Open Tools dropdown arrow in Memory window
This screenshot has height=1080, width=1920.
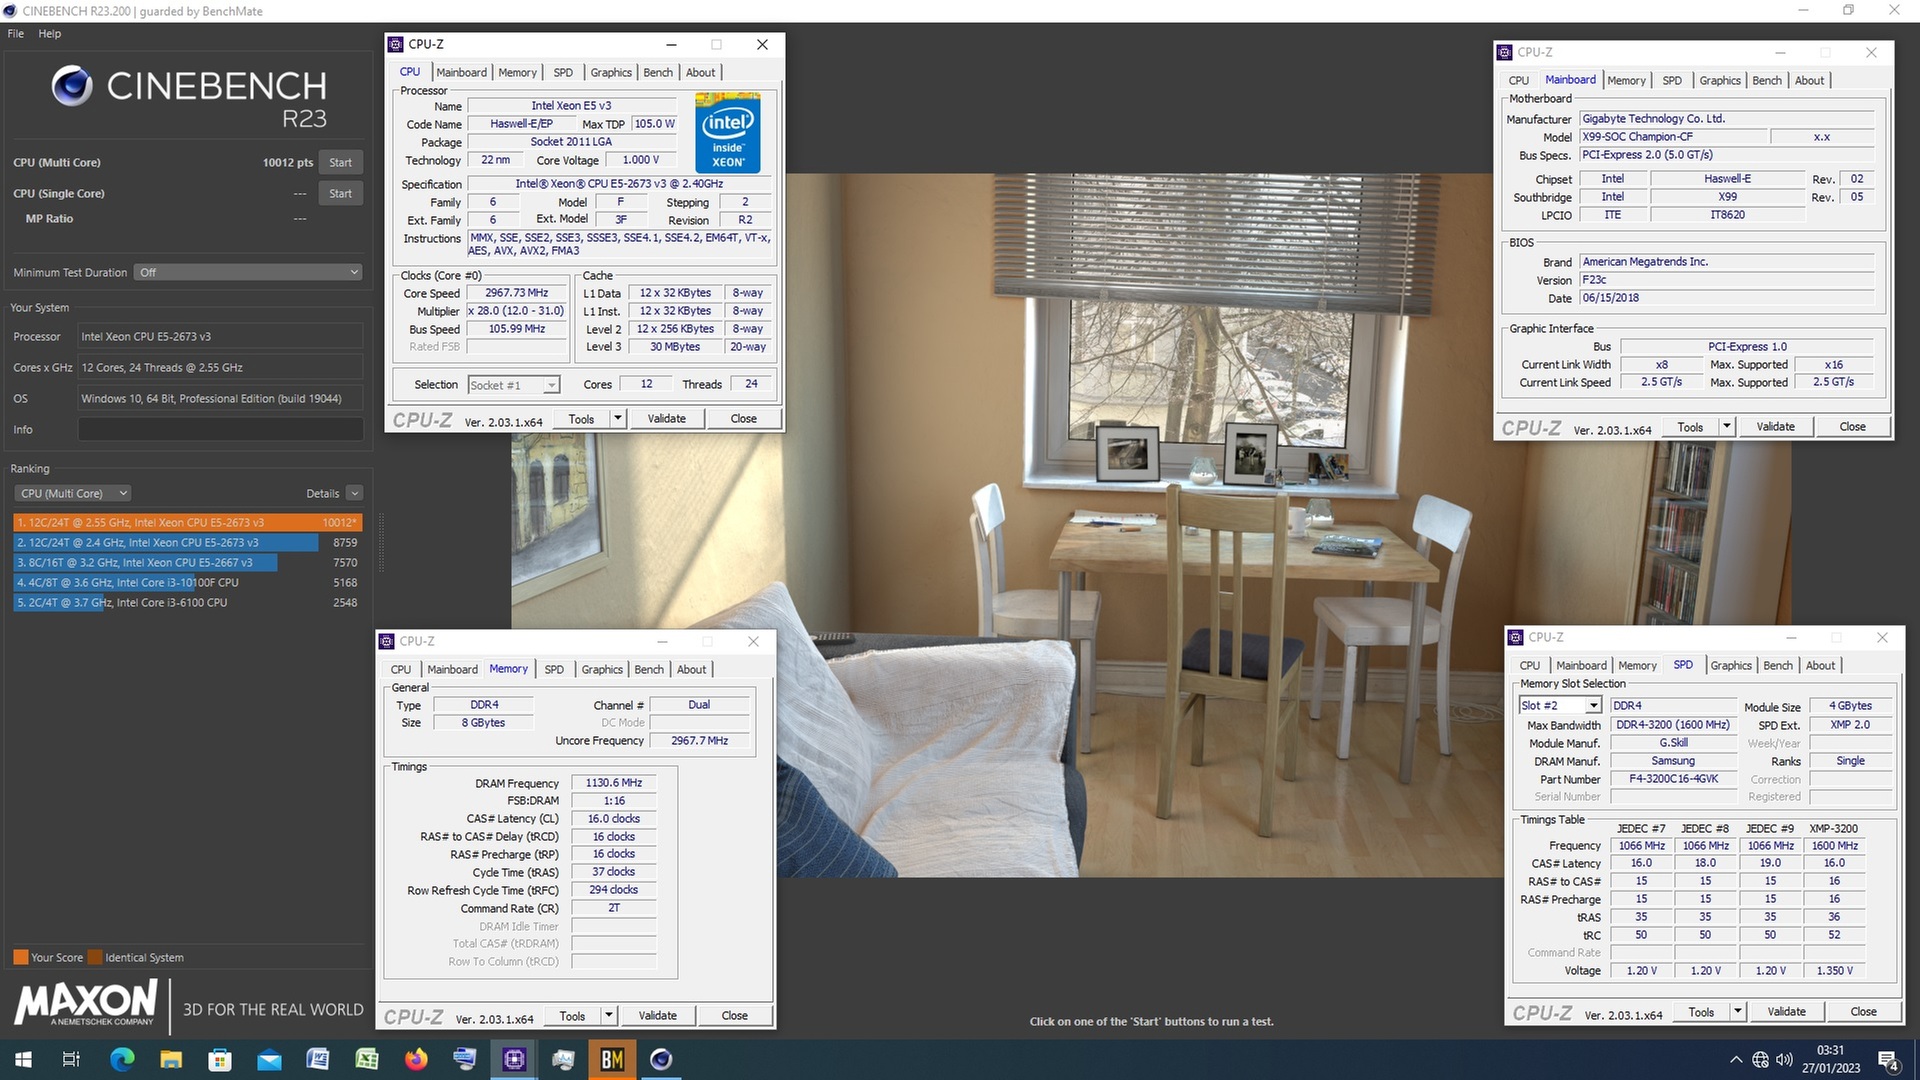click(x=608, y=1016)
